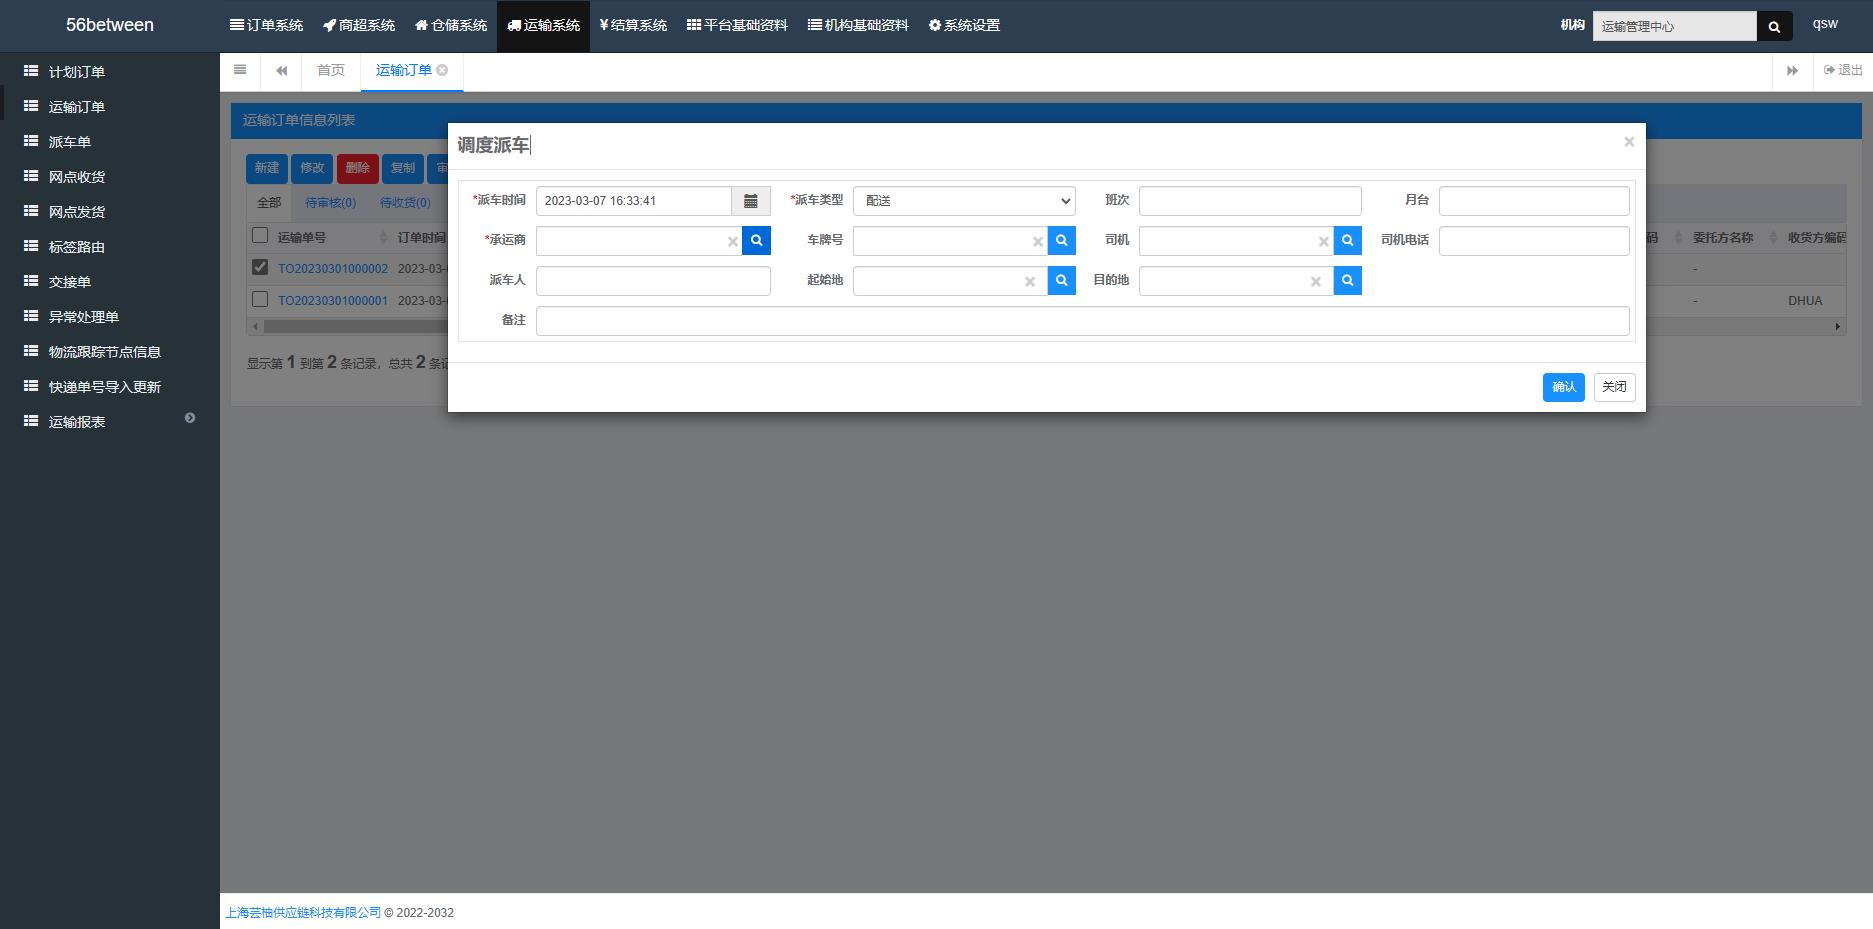Switch to the 首页 tab
Image resolution: width=1873 pixels, height=929 pixels.
(331, 70)
